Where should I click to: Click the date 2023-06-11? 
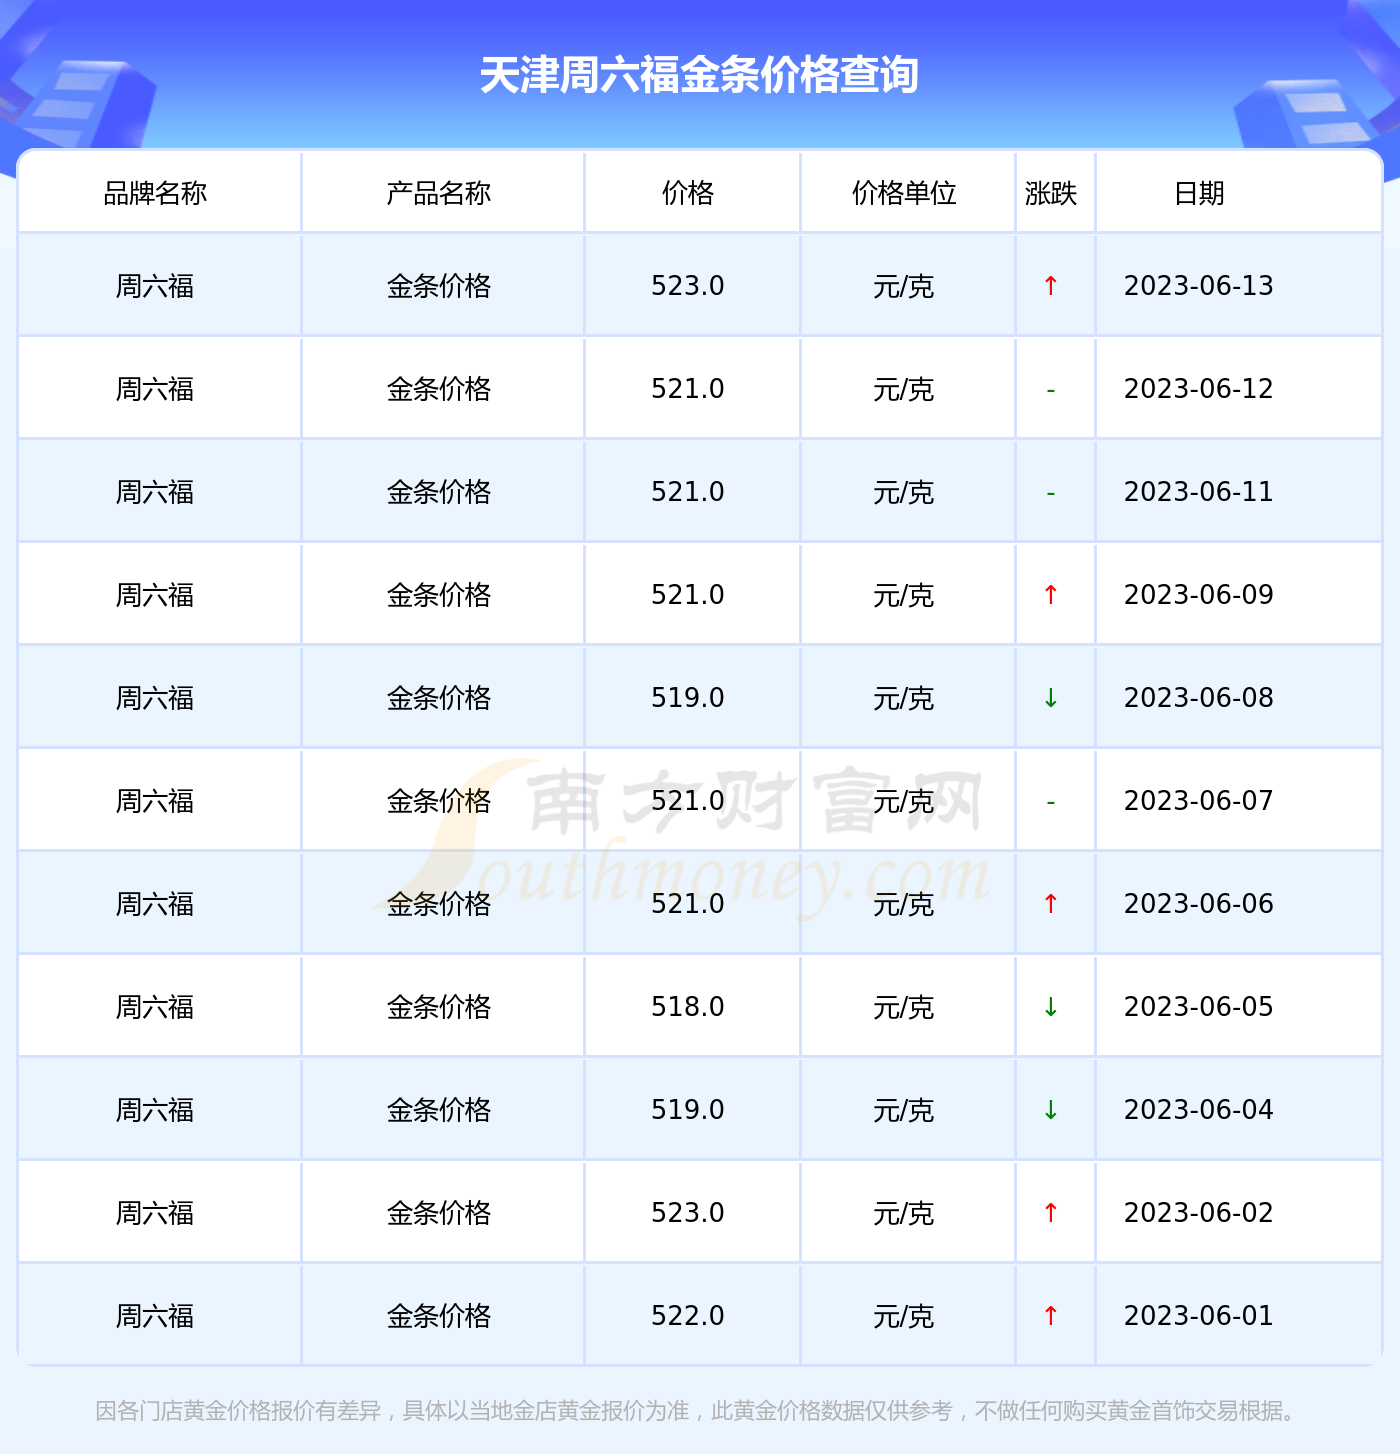coord(1199,492)
